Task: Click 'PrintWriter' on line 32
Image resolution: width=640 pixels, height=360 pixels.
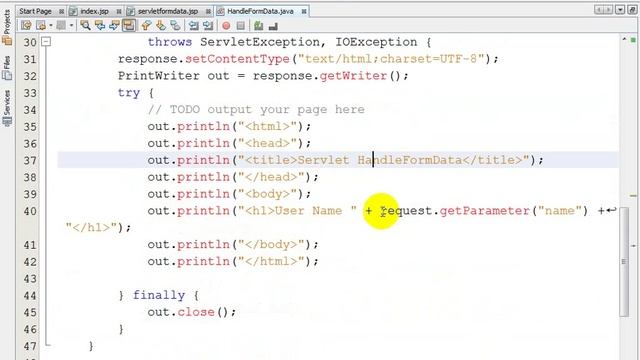Action: (x=159, y=76)
